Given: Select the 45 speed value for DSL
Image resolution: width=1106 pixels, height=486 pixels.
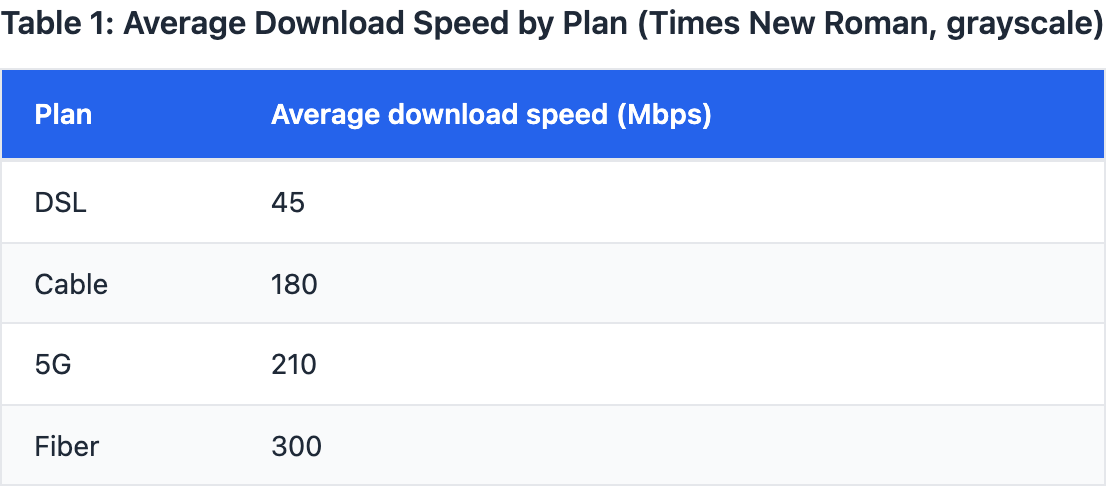Looking at the screenshot, I should click(x=287, y=203).
